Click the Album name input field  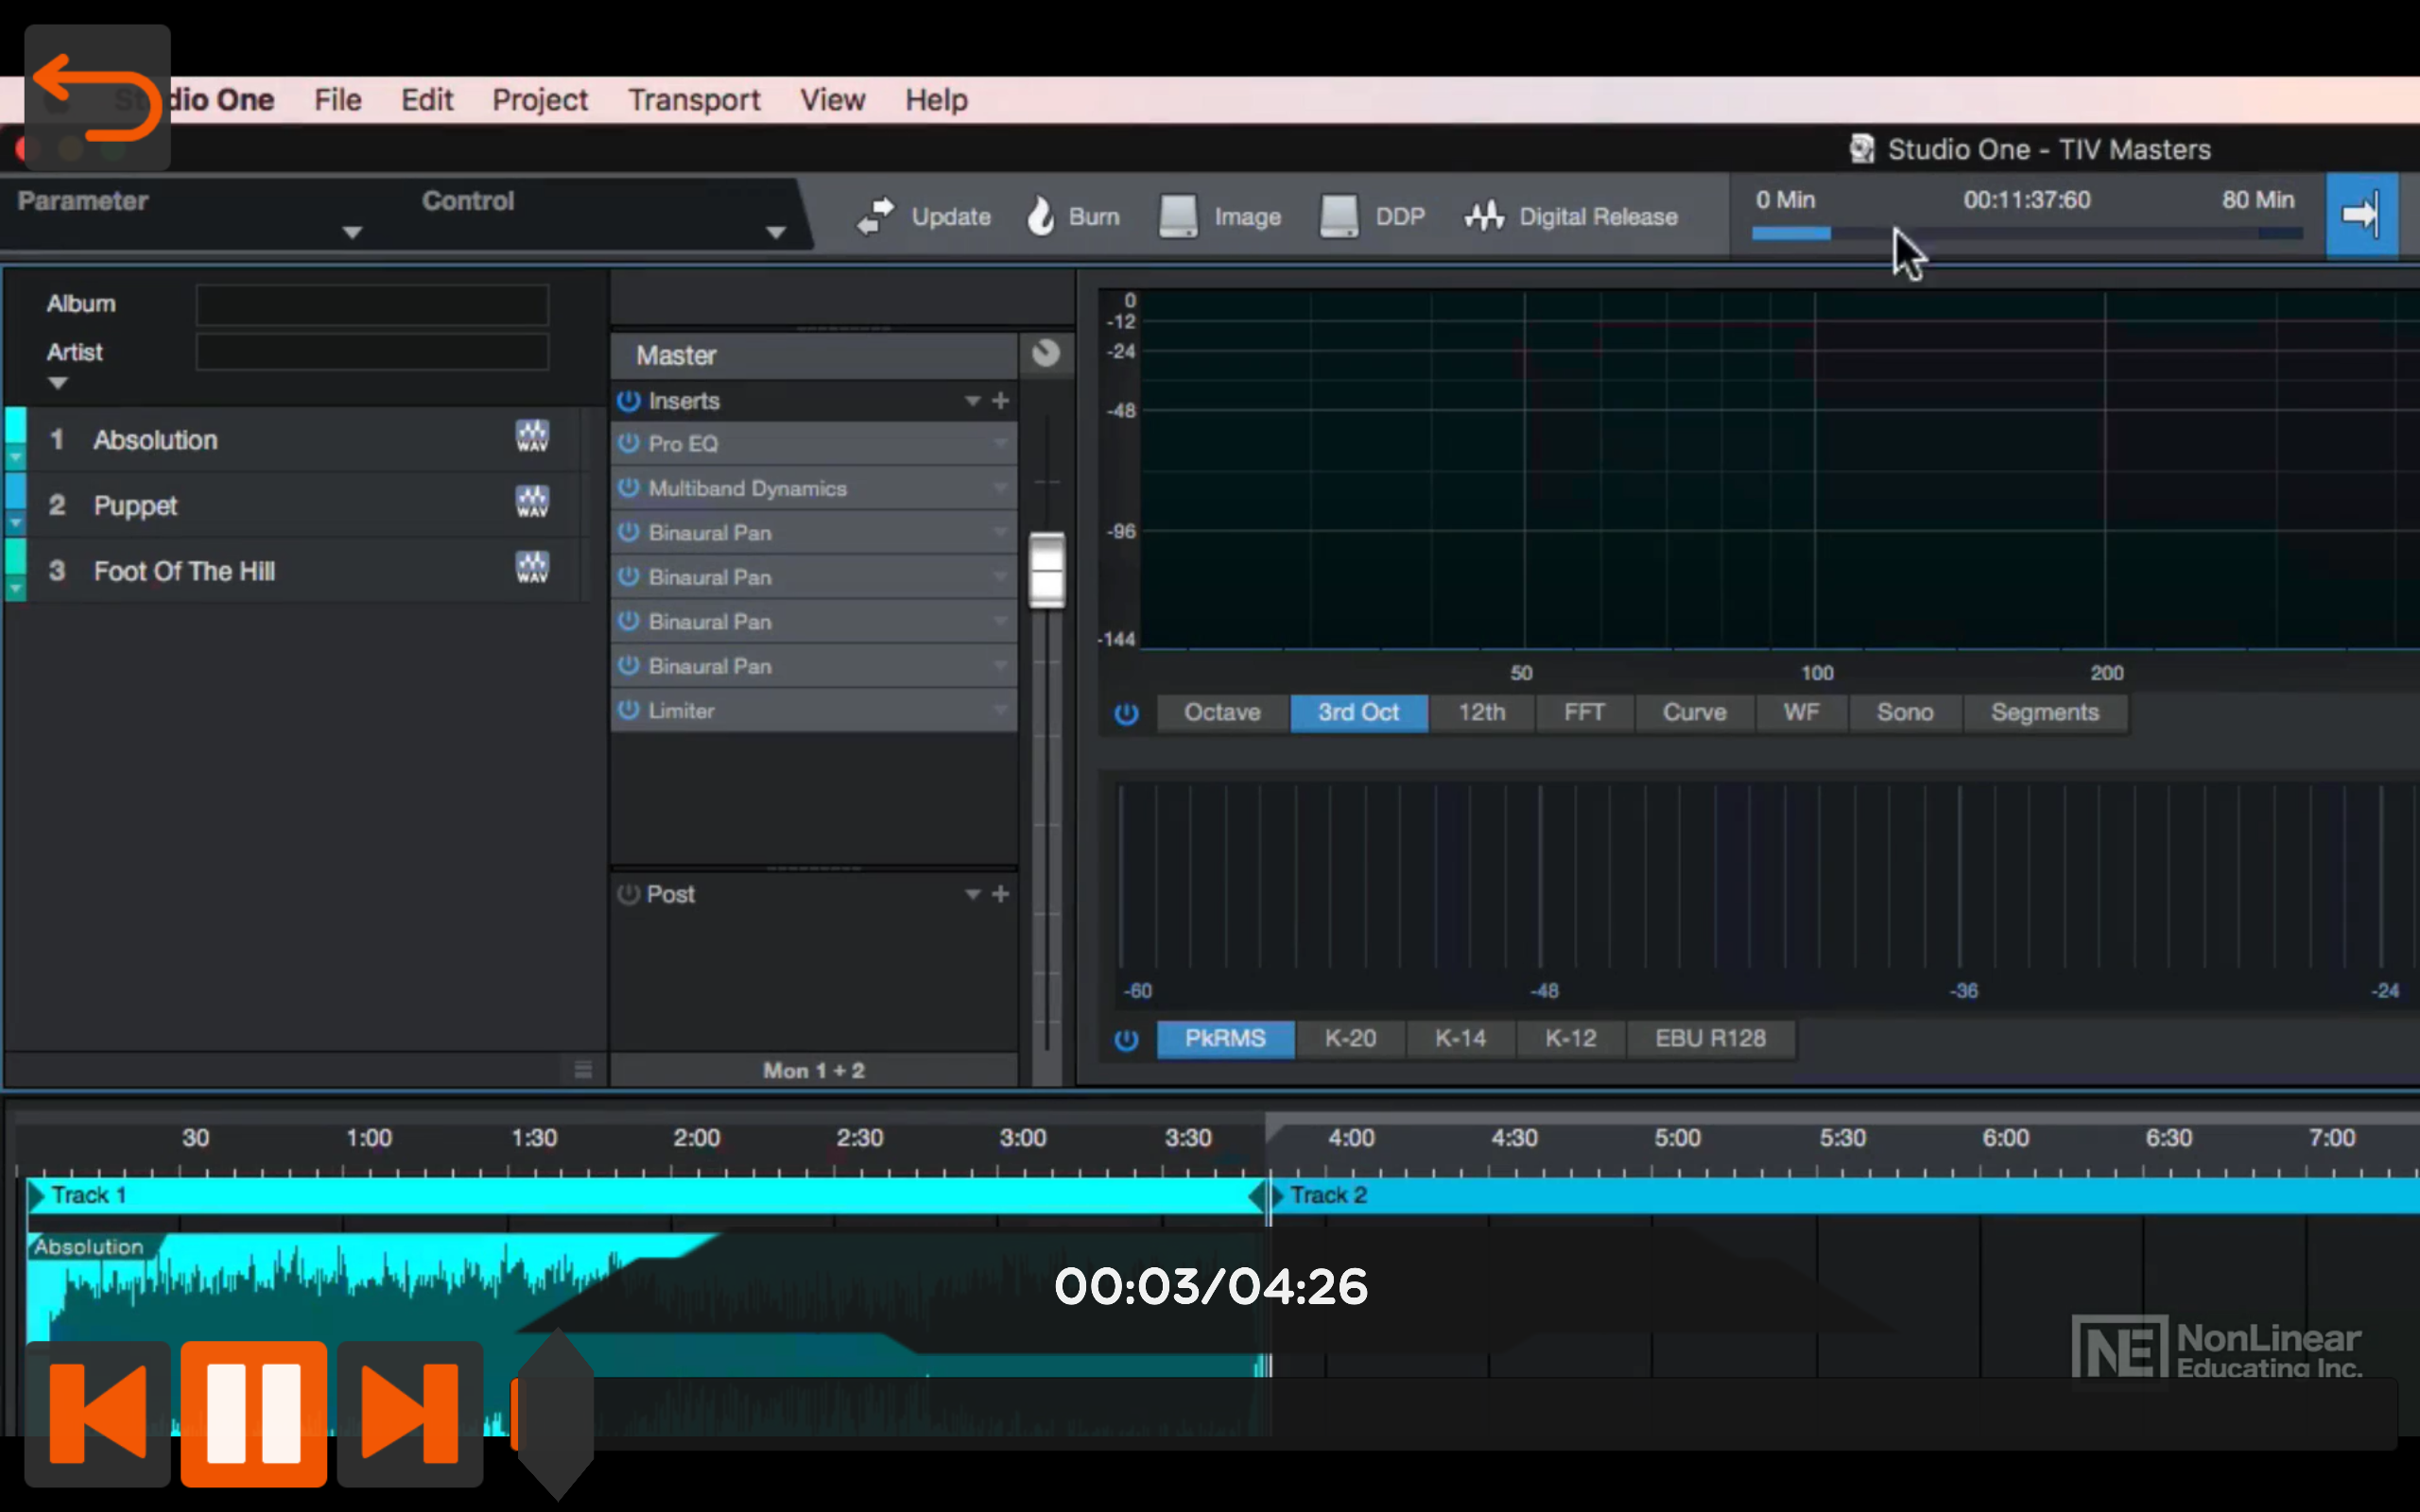[x=371, y=304]
